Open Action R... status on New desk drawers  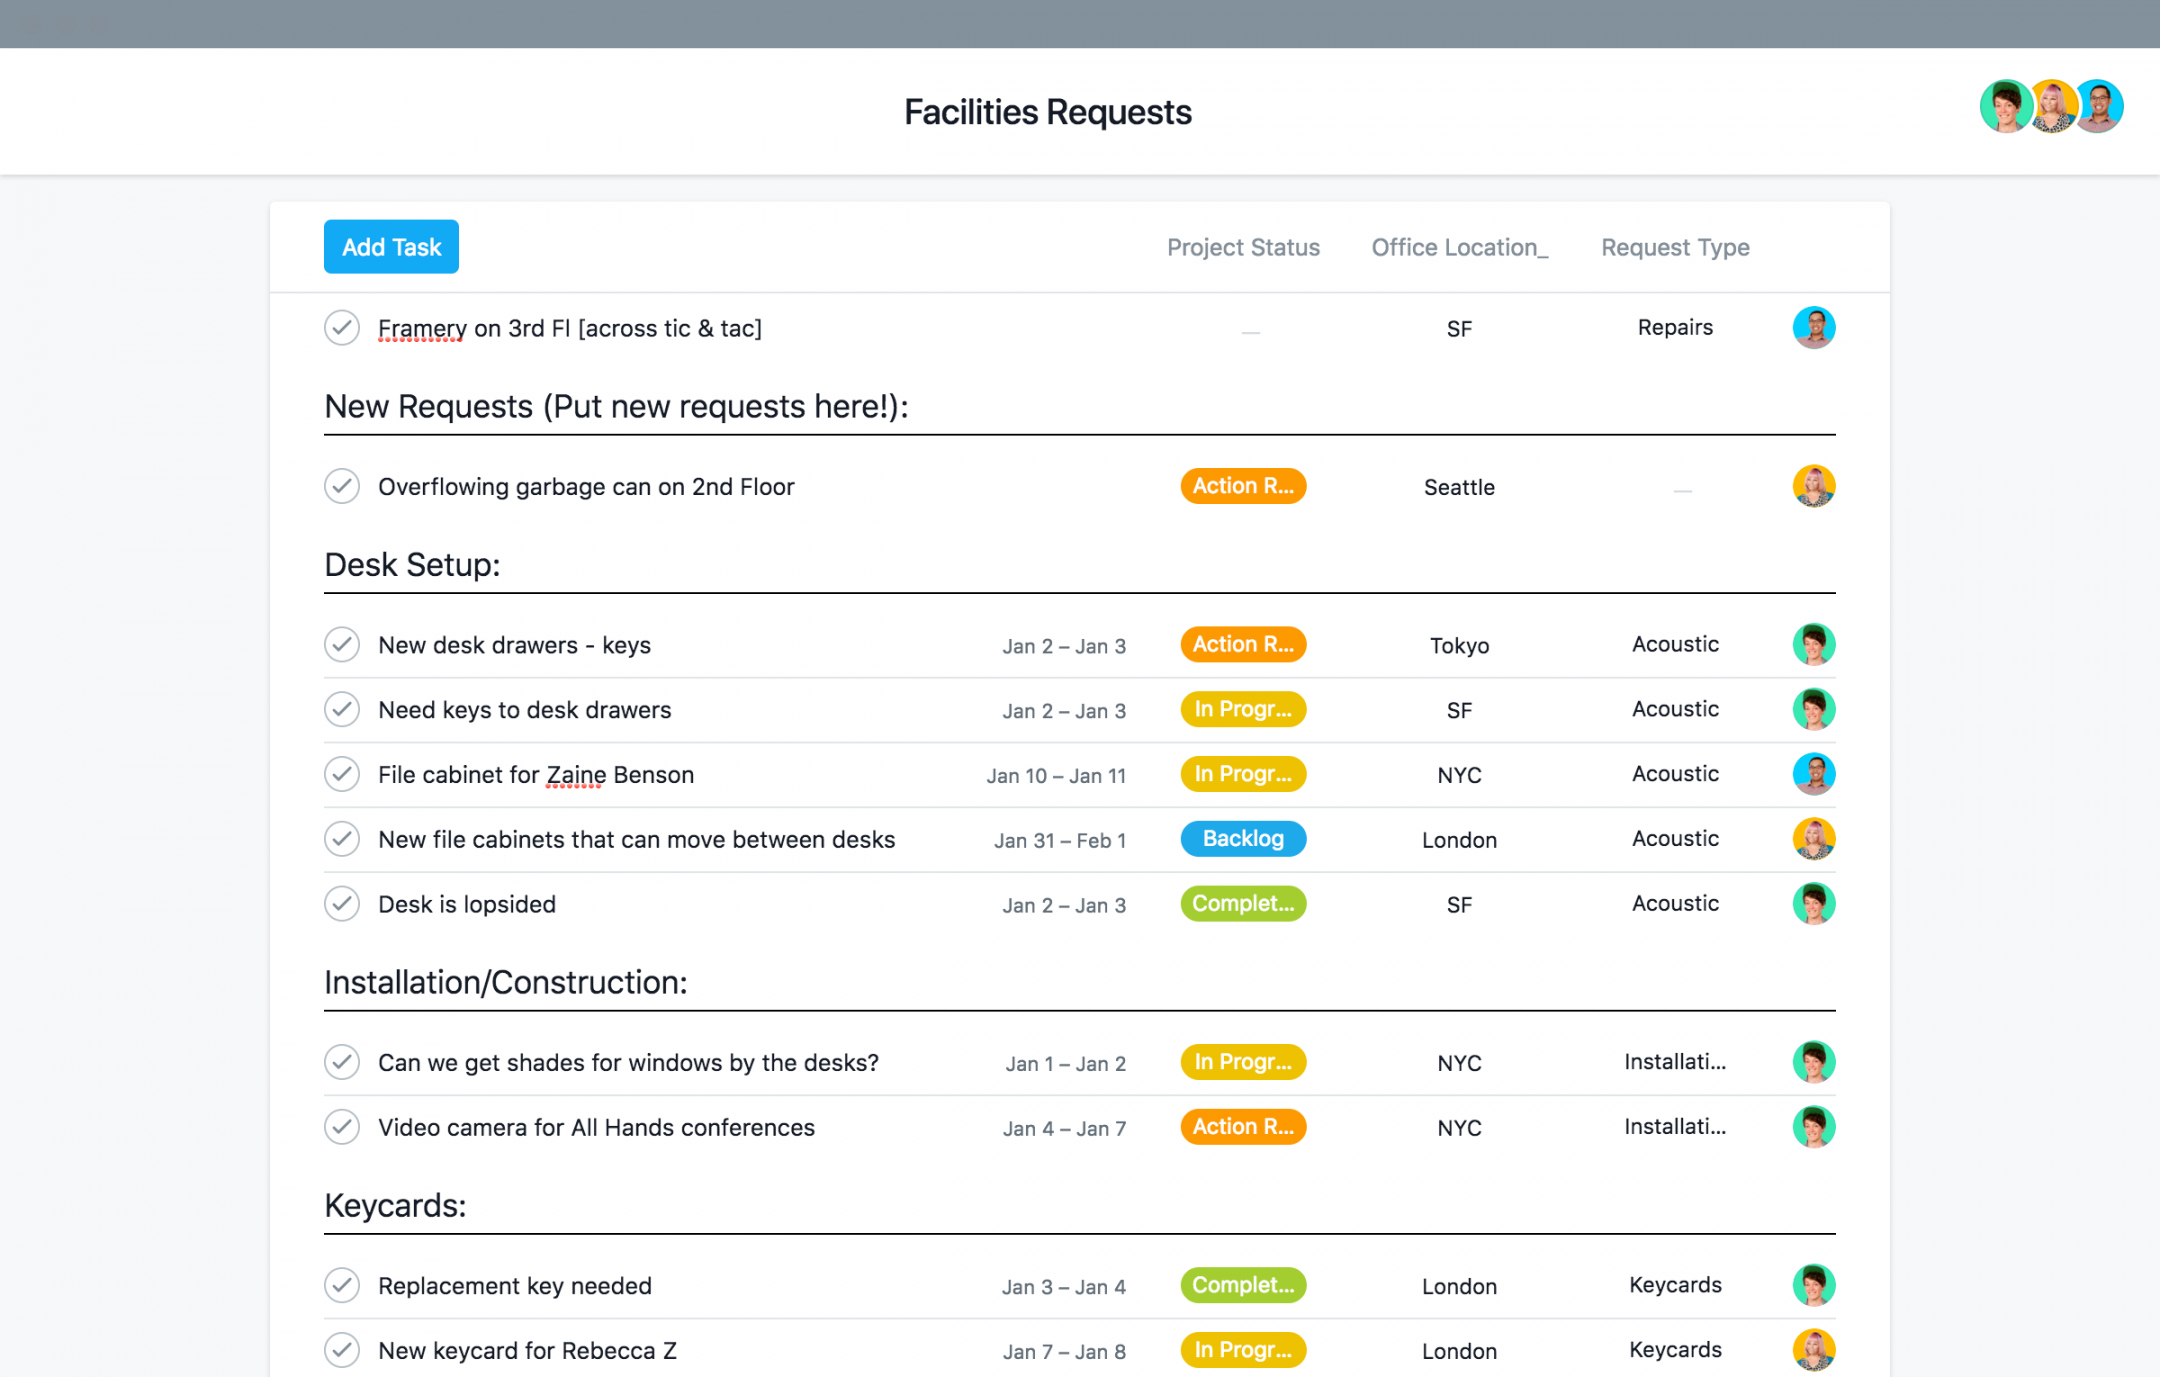pos(1243,645)
